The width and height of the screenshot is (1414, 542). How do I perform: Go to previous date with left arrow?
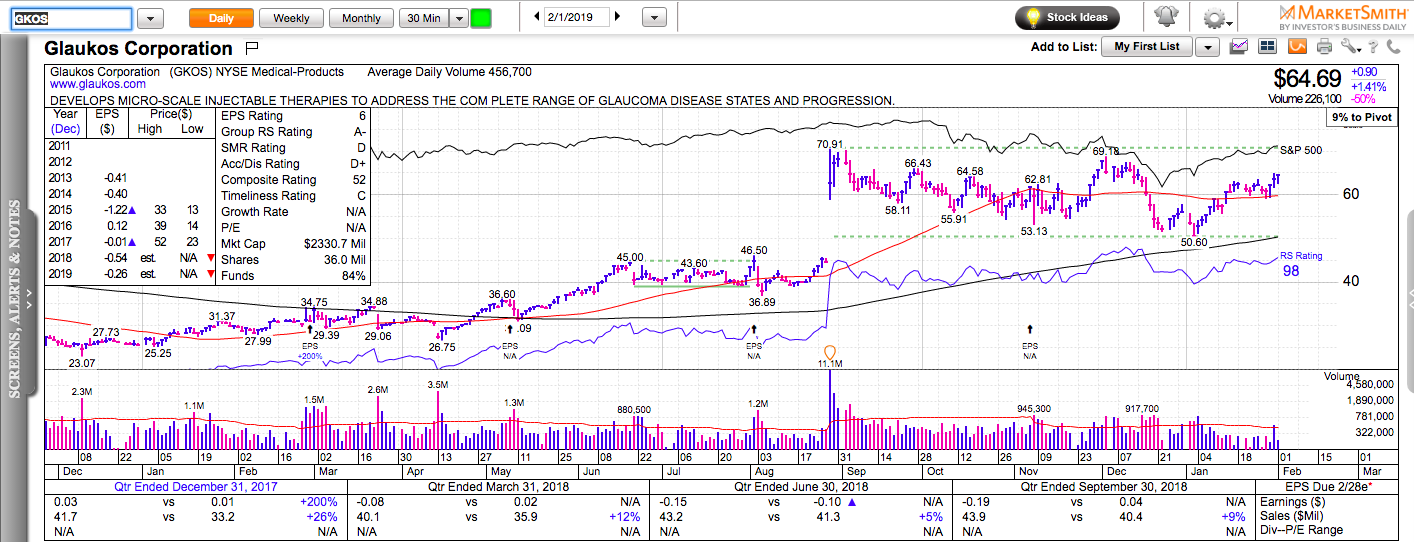537,17
